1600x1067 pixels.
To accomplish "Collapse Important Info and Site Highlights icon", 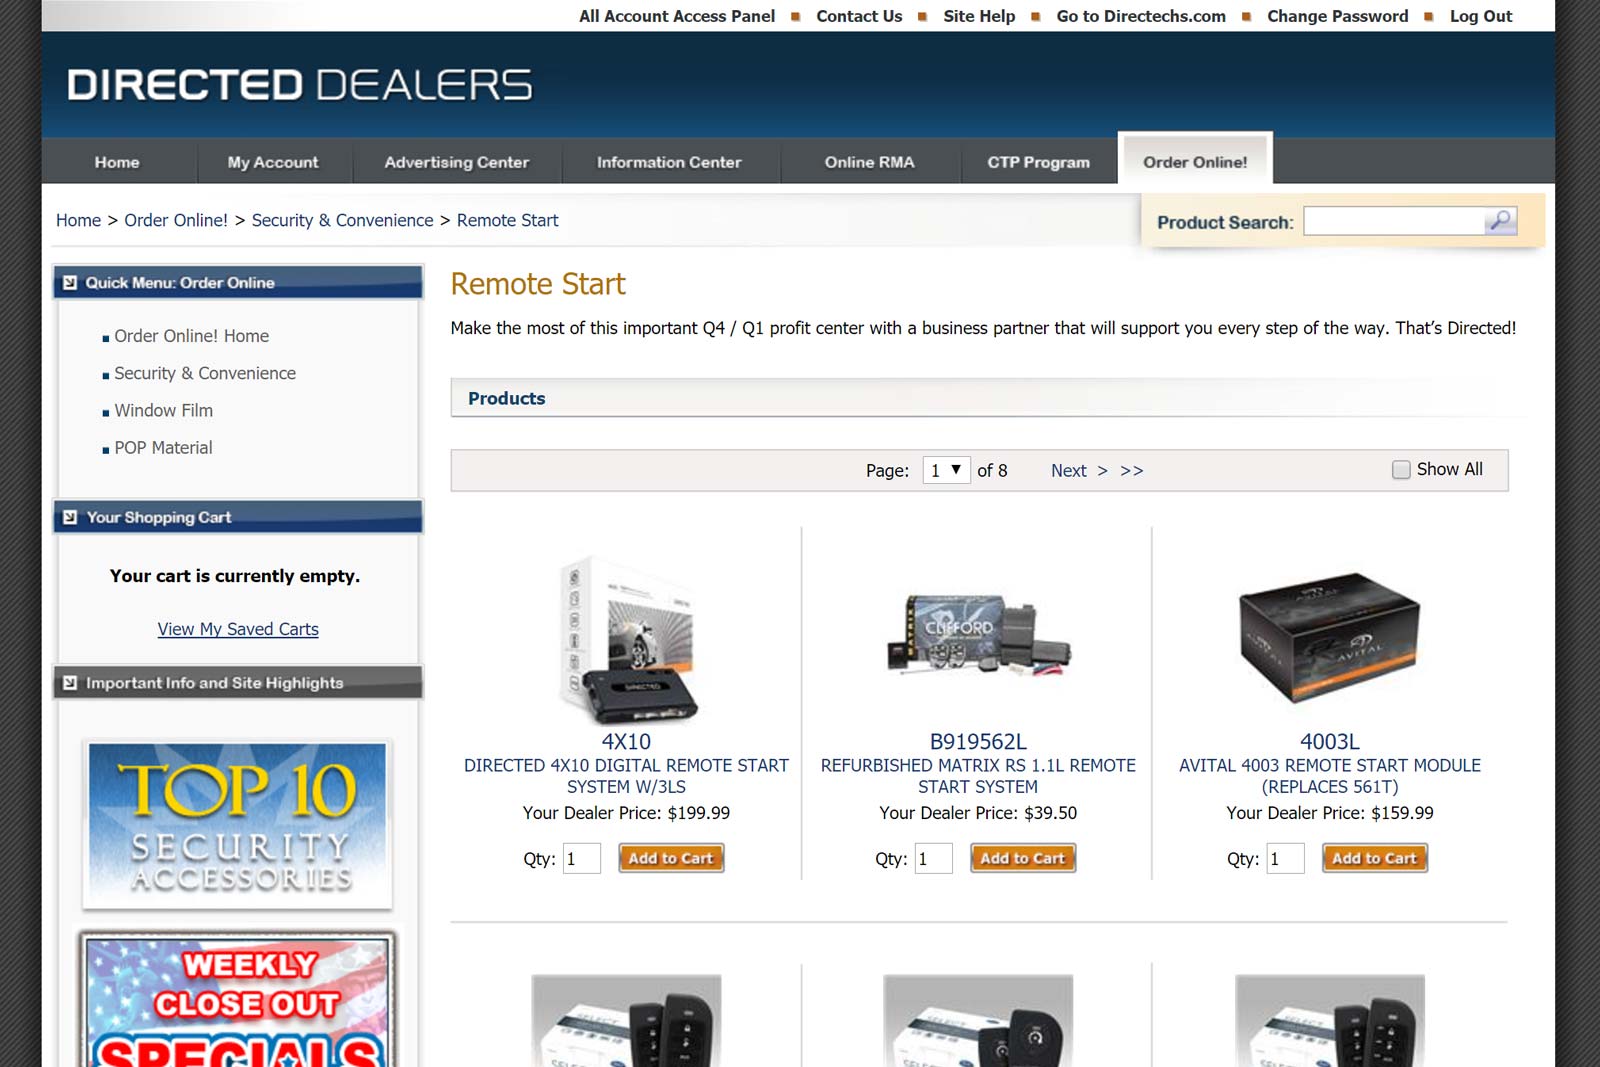I will (70, 683).
